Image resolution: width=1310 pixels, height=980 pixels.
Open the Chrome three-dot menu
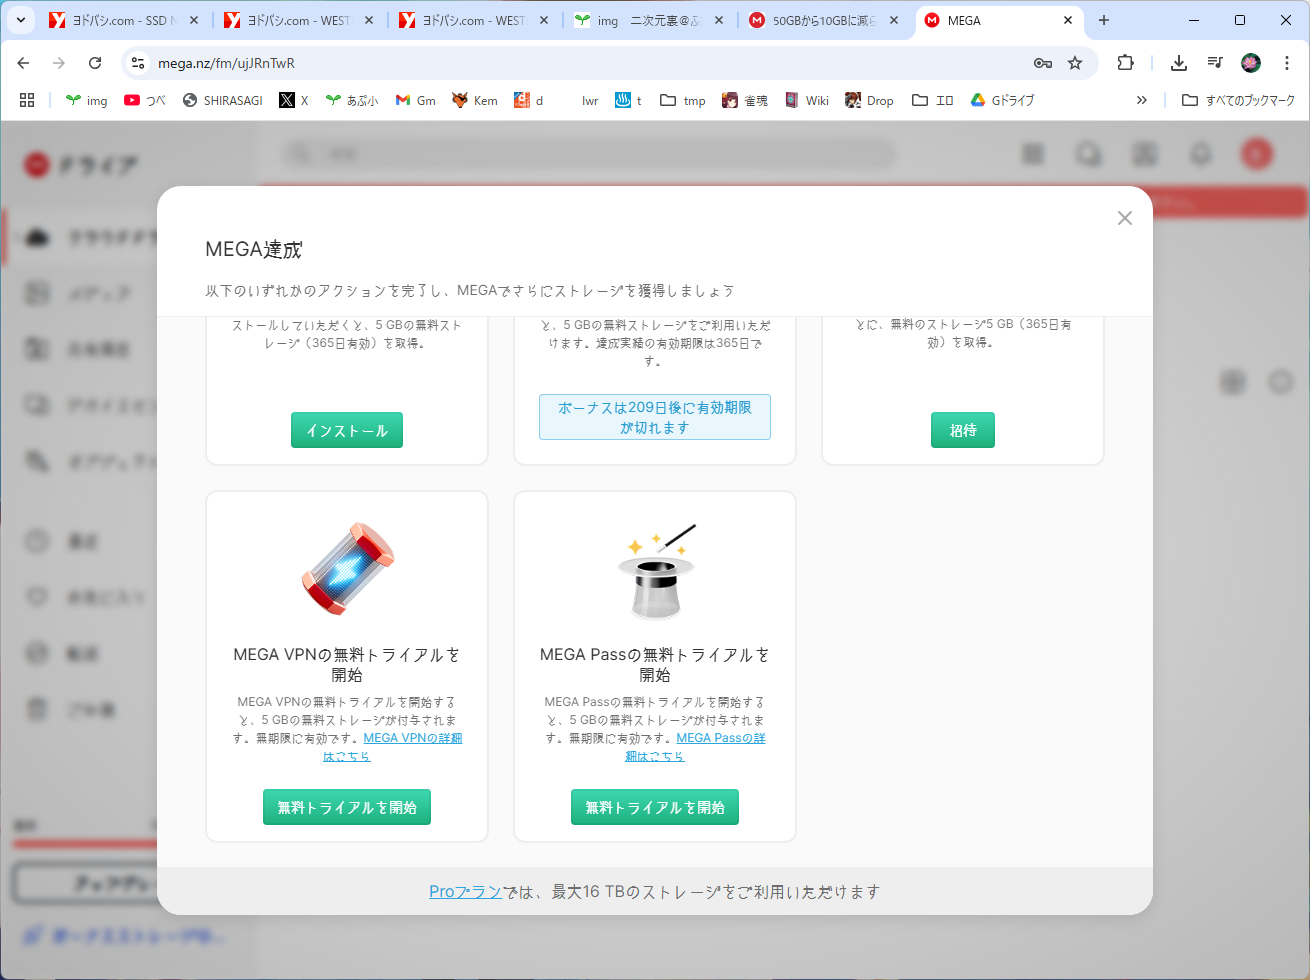1287,63
